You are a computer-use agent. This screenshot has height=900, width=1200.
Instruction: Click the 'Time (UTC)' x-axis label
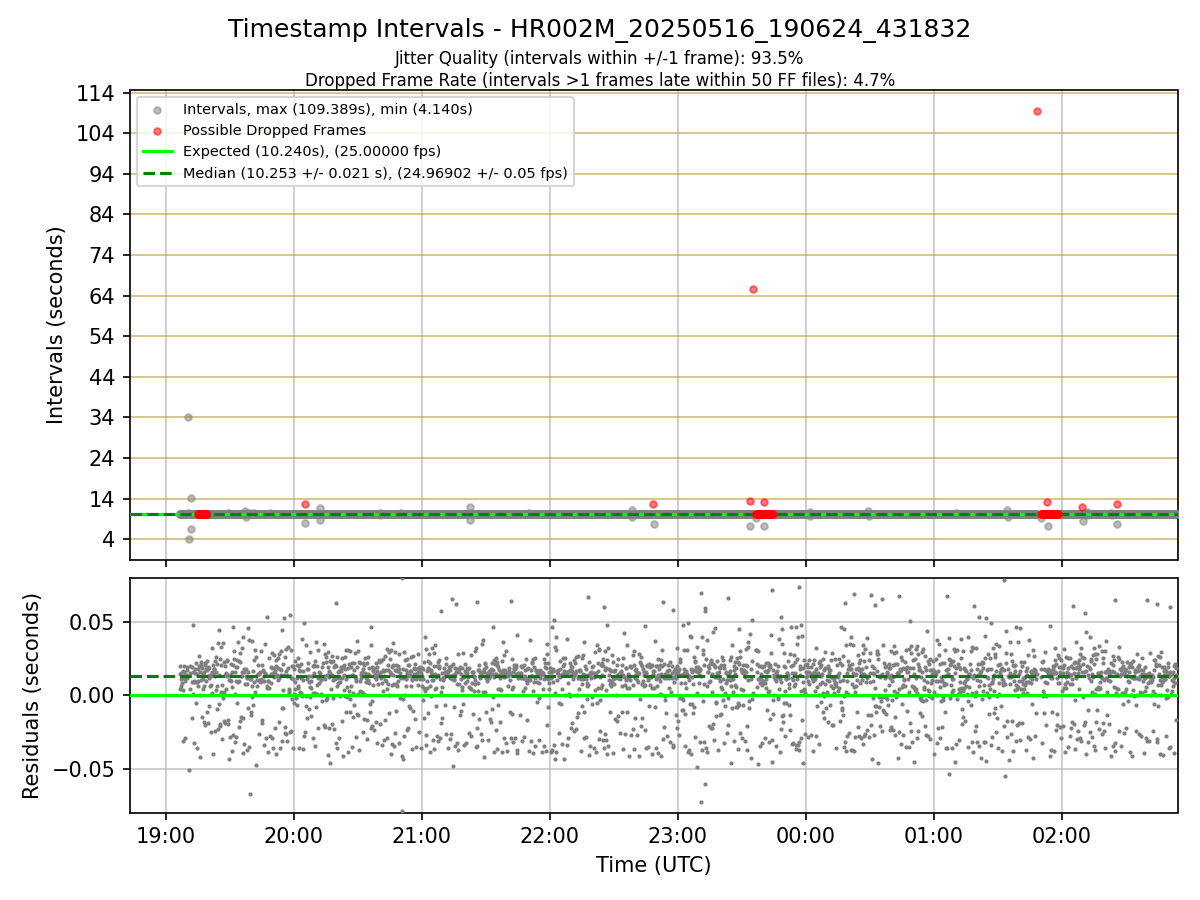(x=653, y=865)
